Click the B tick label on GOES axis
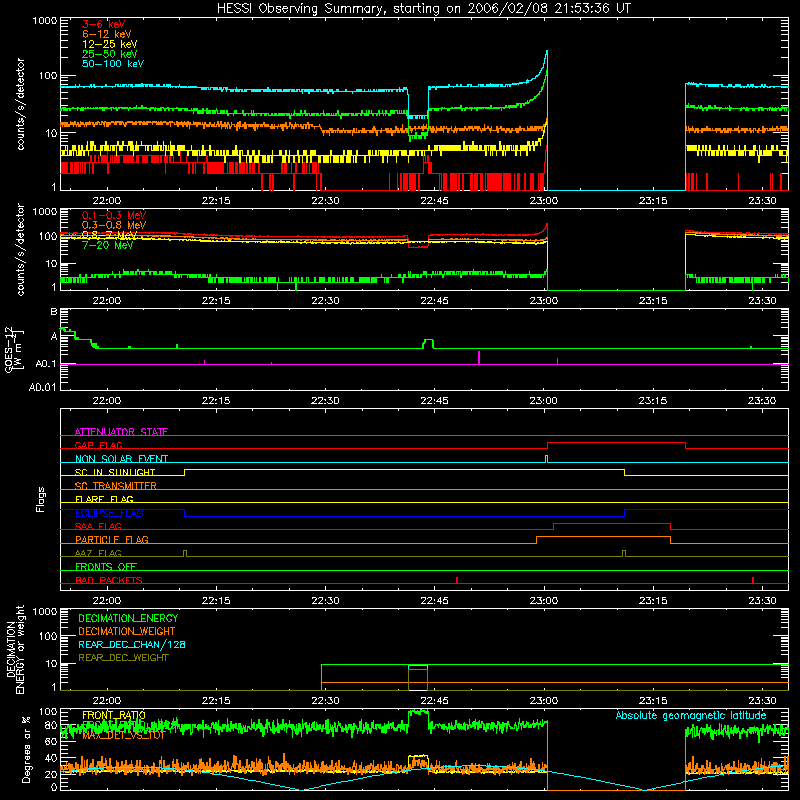 (x=54, y=312)
